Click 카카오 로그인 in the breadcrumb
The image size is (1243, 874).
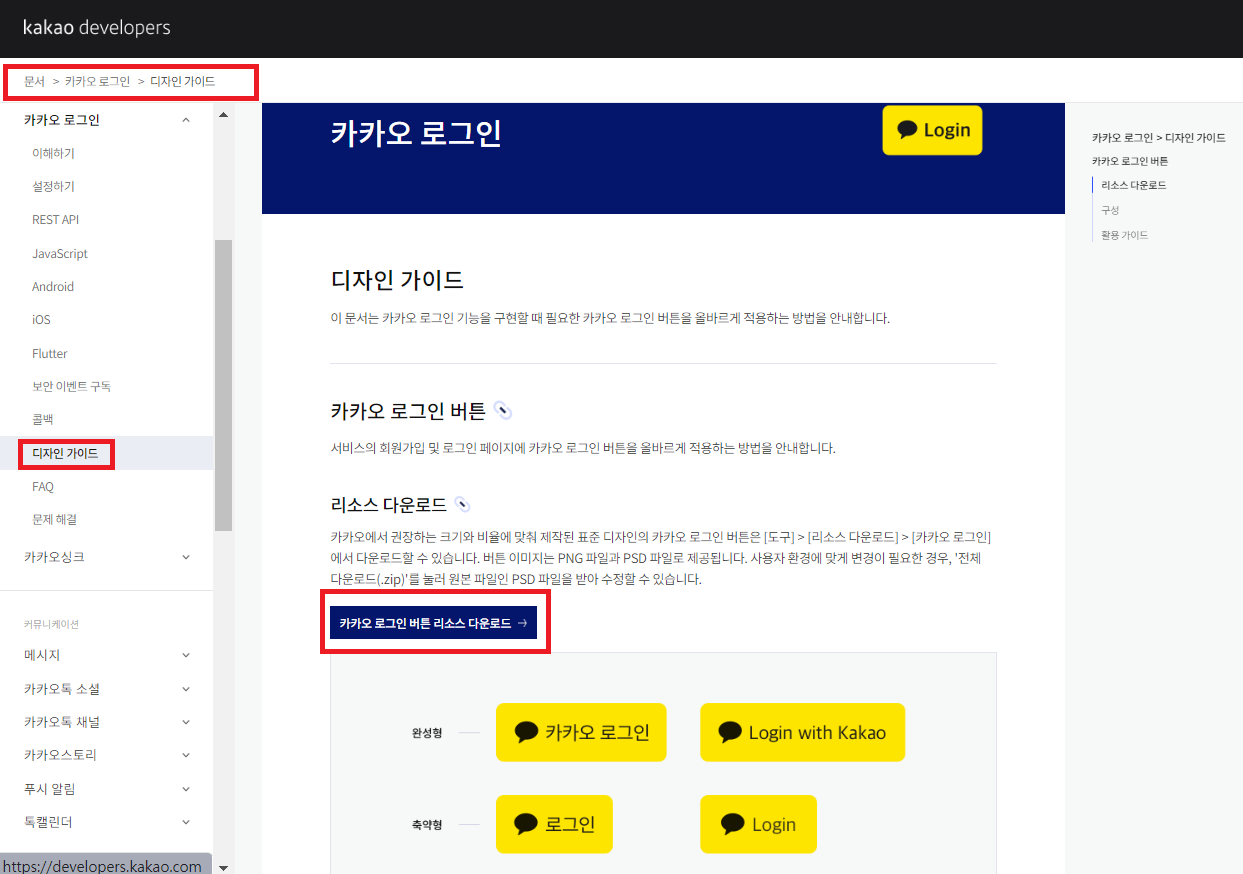pos(97,81)
